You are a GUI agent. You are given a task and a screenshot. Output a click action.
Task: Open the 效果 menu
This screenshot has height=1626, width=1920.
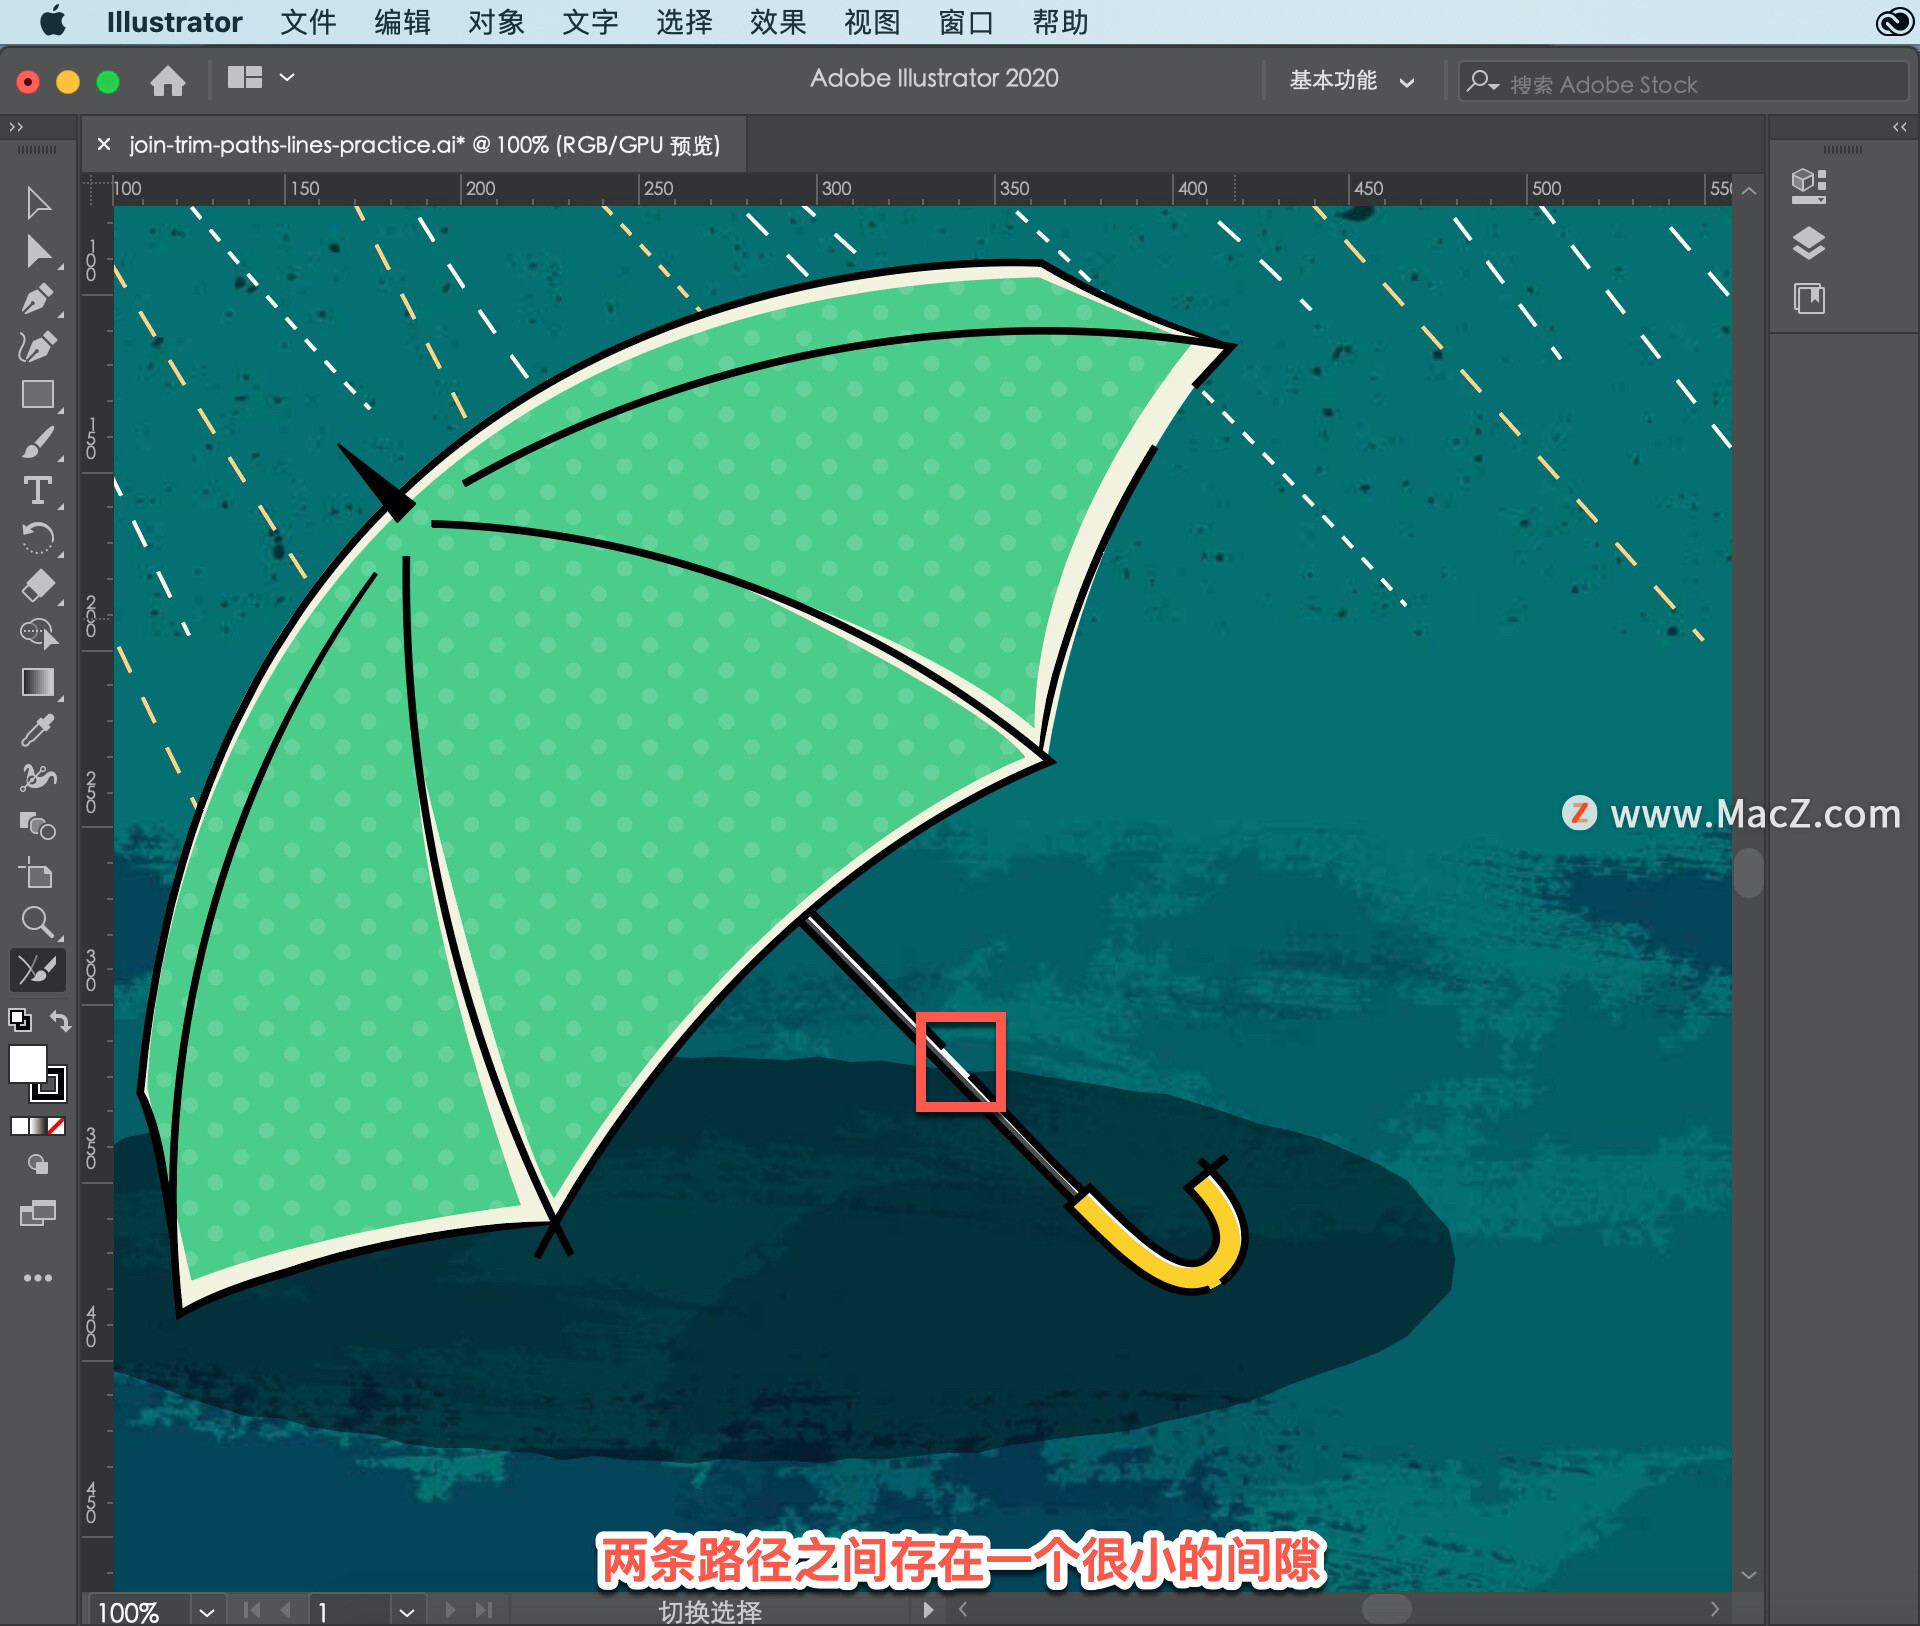[778, 22]
